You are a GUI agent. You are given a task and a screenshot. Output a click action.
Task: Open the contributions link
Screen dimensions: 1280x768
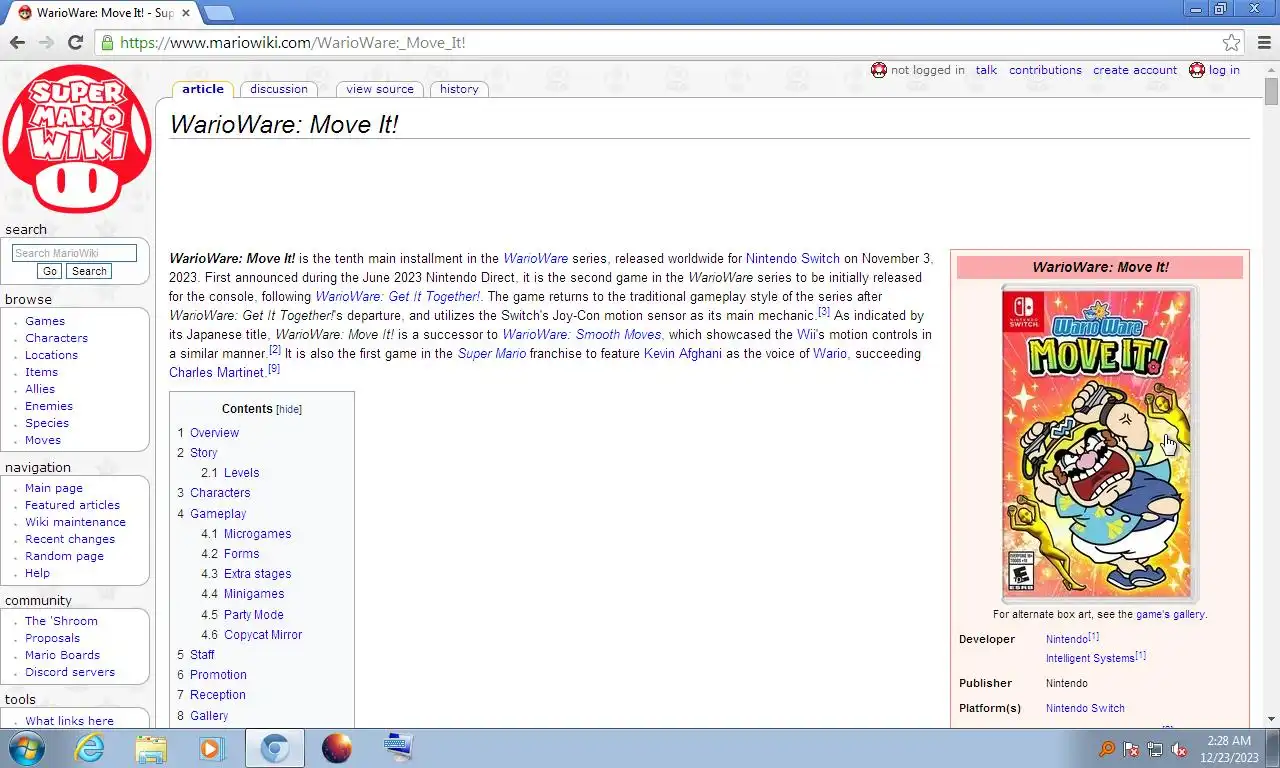[1045, 70]
